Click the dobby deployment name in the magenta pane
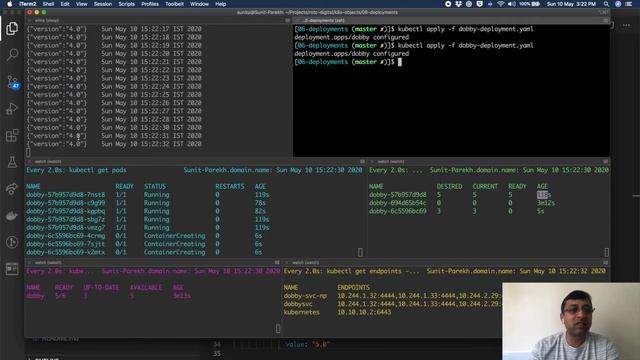The image size is (640, 360). coord(35,296)
